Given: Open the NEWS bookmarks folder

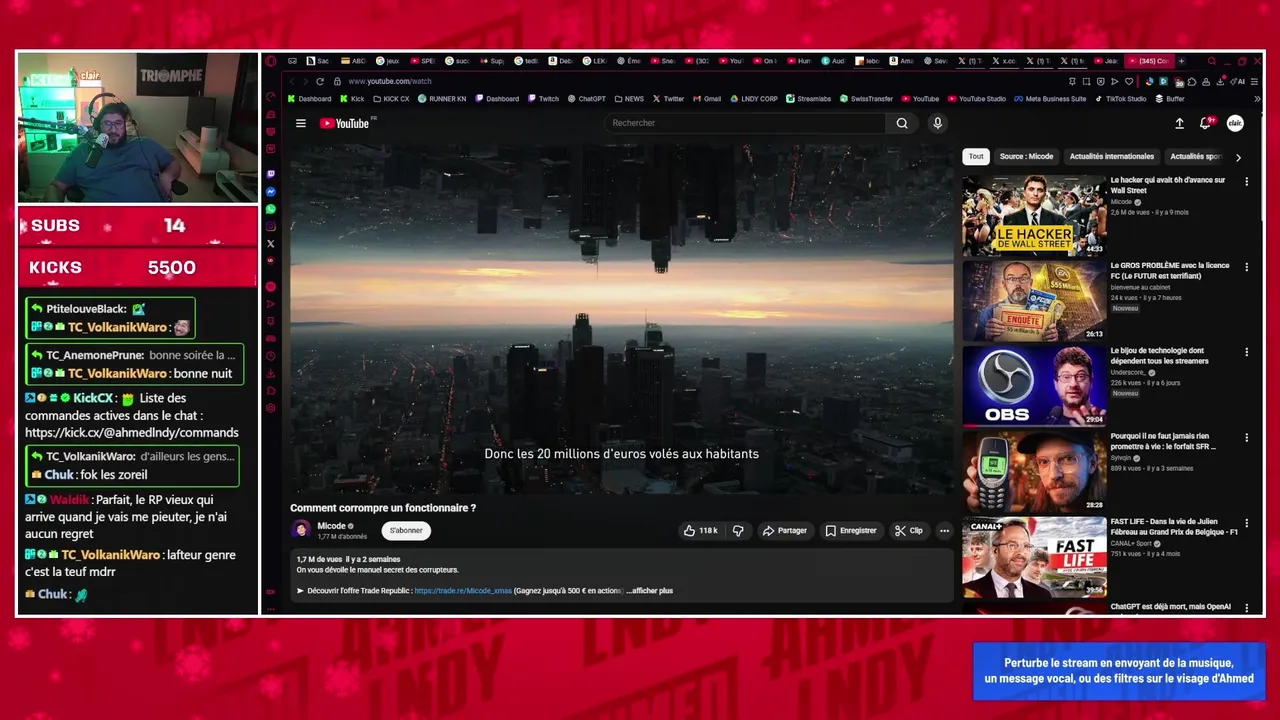Looking at the screenshot, I should (629, 99).
